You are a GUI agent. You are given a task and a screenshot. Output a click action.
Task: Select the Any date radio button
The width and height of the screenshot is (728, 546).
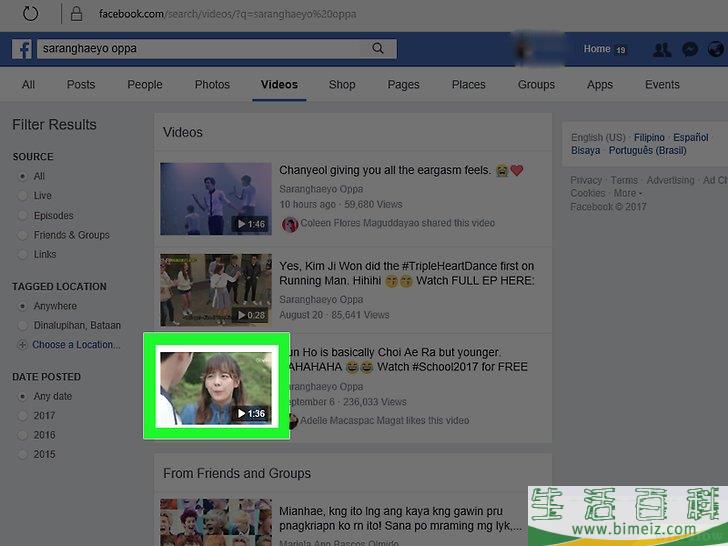pos(22,396)
